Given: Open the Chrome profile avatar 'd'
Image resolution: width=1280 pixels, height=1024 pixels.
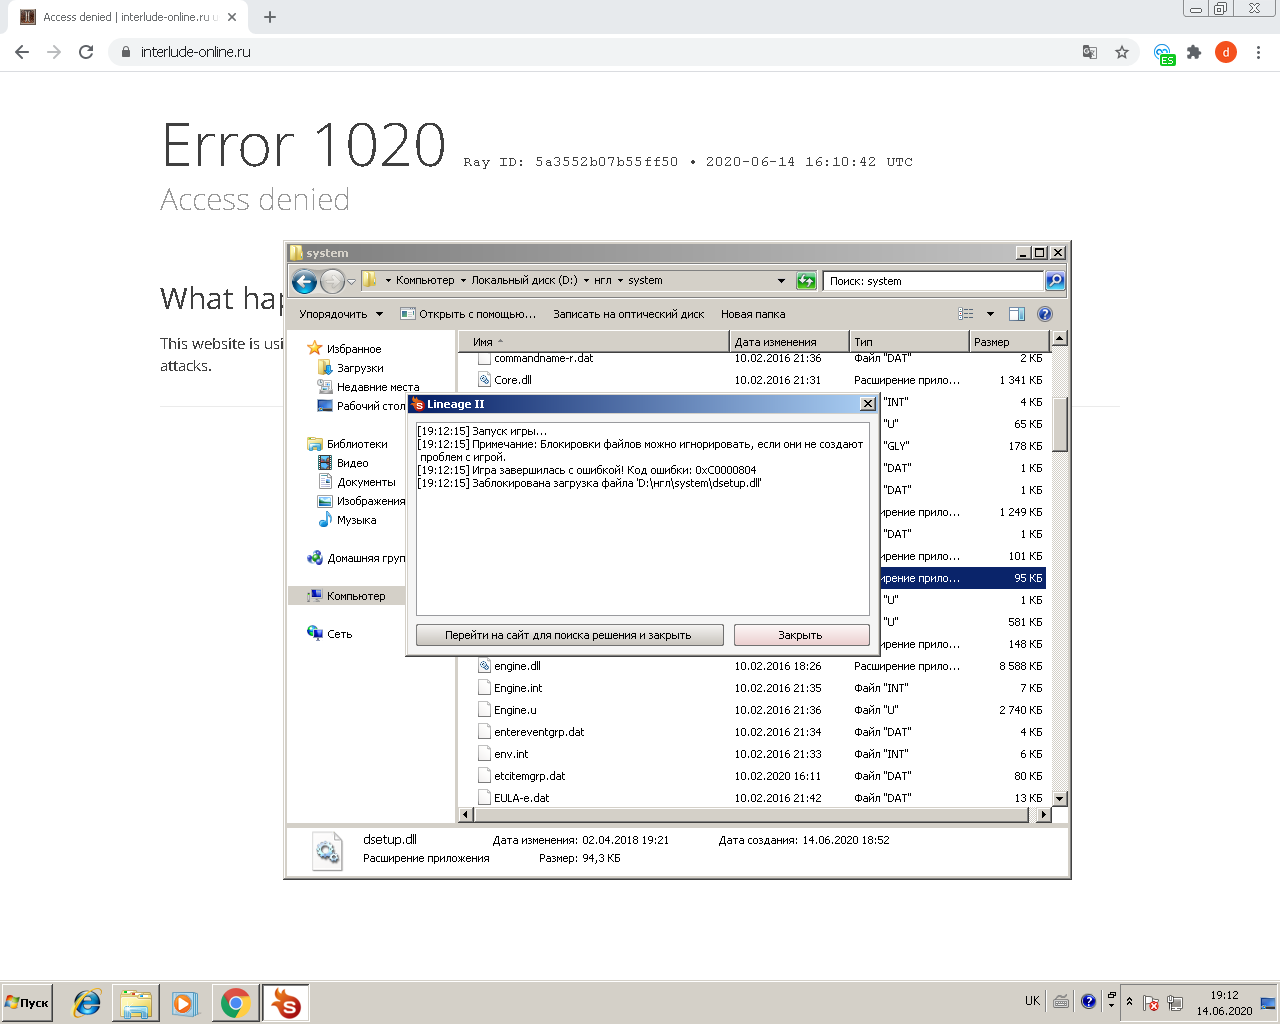Looking at the screenshot, I should click(1226, 52).
